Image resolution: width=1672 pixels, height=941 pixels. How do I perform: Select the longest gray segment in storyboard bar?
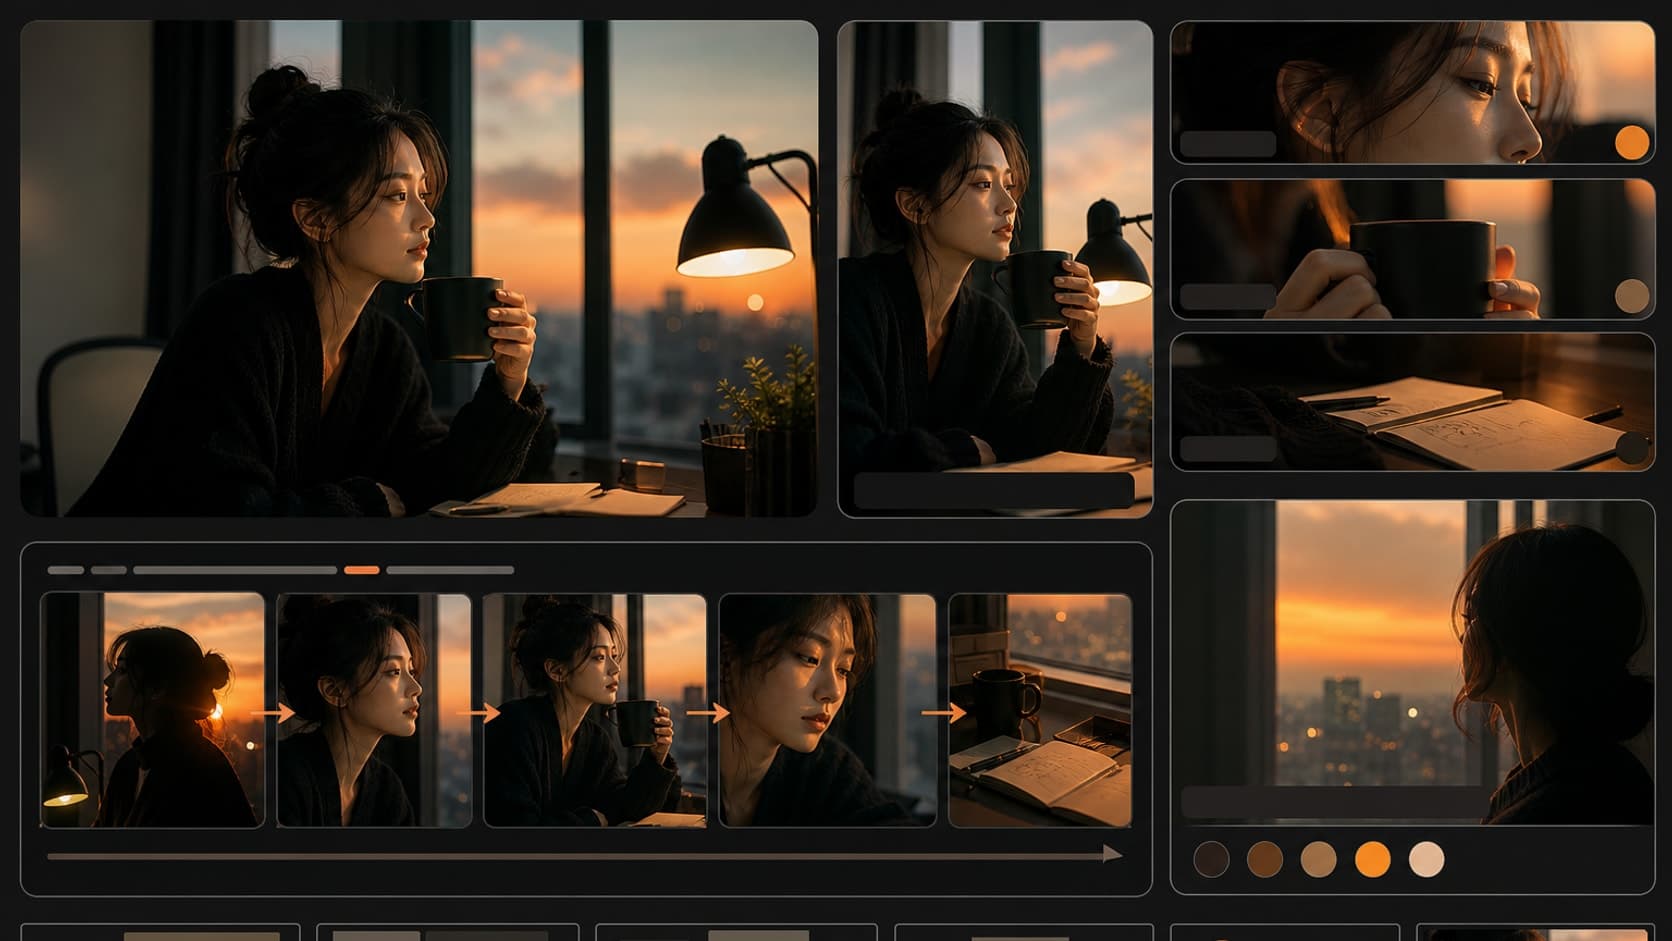pyautogui.click(x=235, y=570)
